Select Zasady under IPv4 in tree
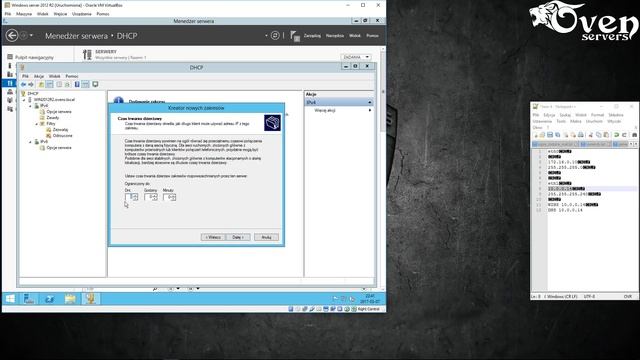This screenshot has height=360, width=640. point(53,118)
